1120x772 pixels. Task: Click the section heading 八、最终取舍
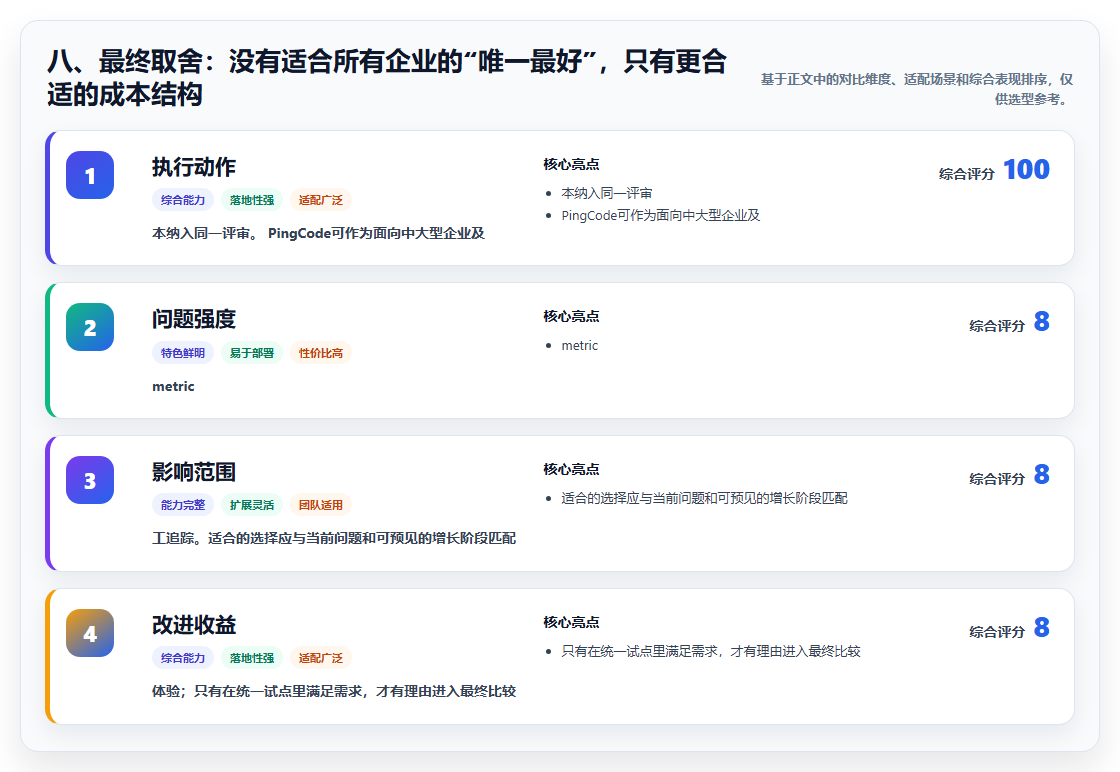[x=387, y=78]
